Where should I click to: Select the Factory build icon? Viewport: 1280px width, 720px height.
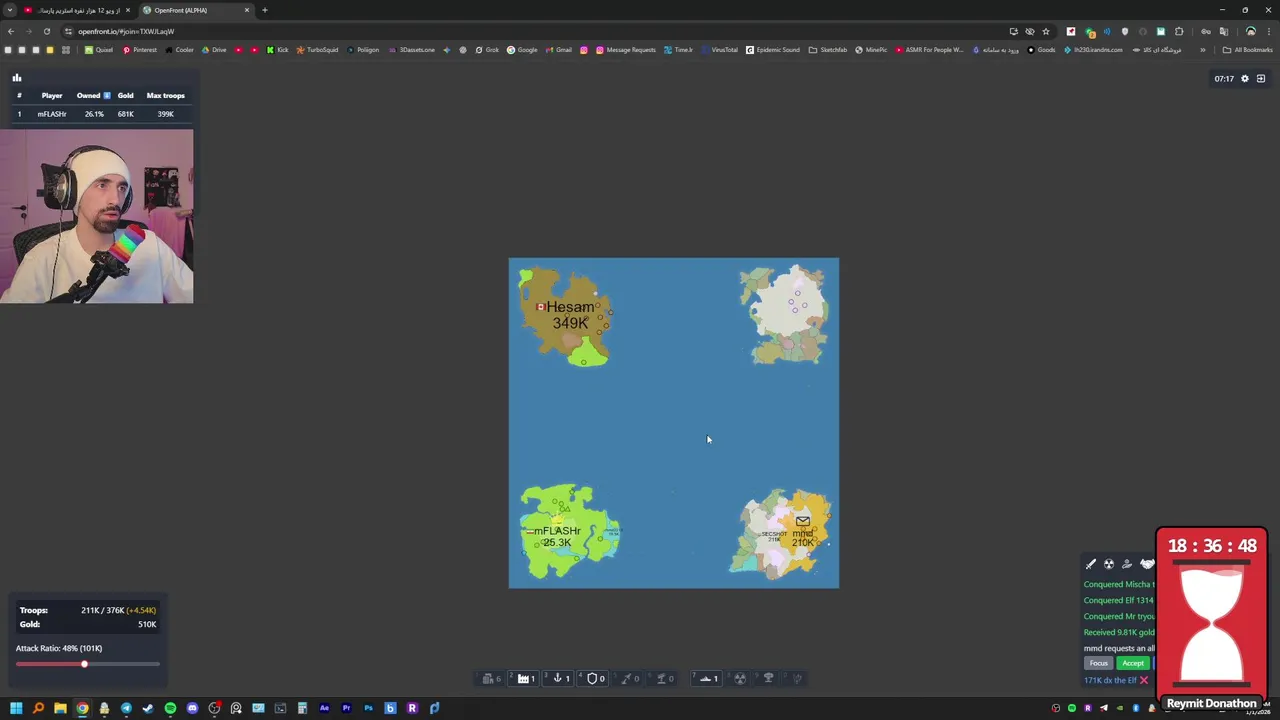coord(523,678)
